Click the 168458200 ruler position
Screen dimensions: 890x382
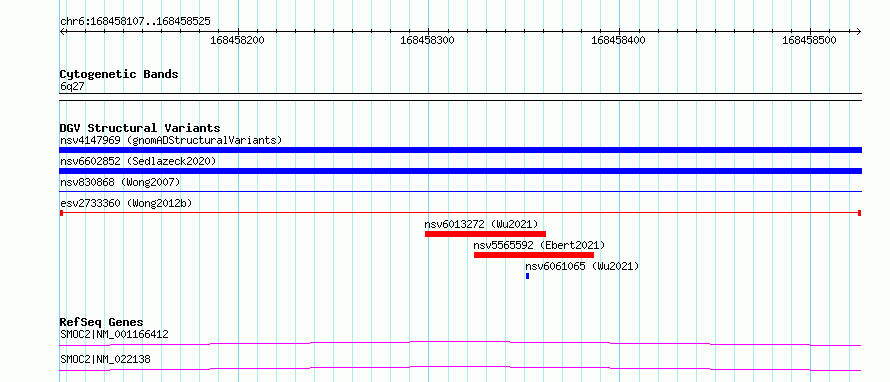pos(237,40)
